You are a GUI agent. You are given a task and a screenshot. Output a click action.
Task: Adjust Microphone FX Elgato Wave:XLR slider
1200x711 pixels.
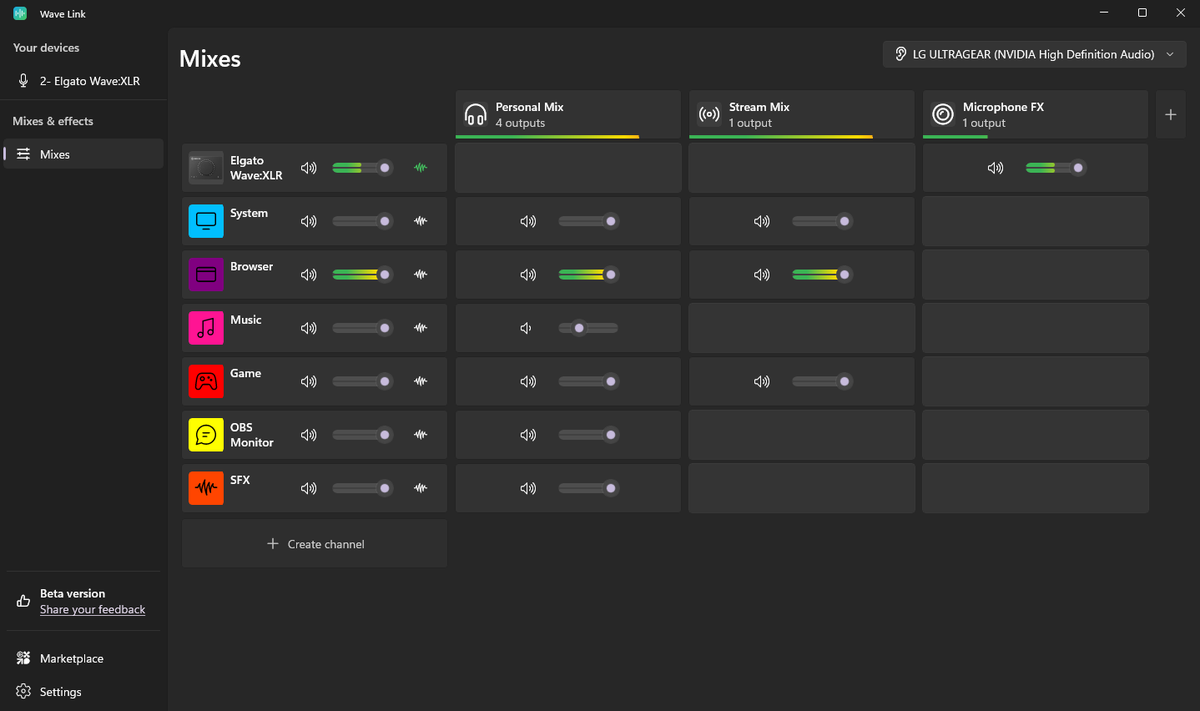point(1056,168)
